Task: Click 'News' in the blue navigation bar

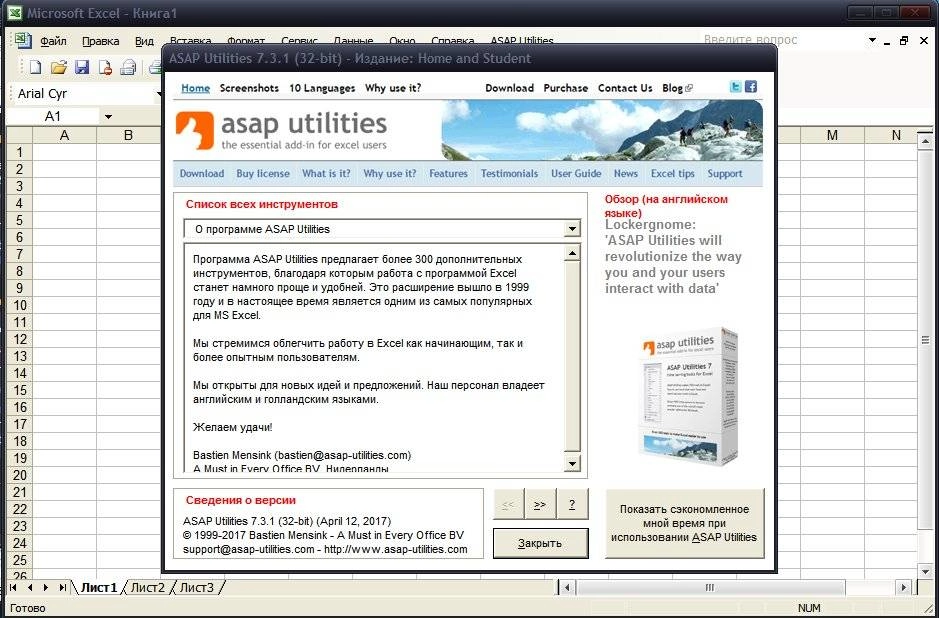Action: (625, 174)
